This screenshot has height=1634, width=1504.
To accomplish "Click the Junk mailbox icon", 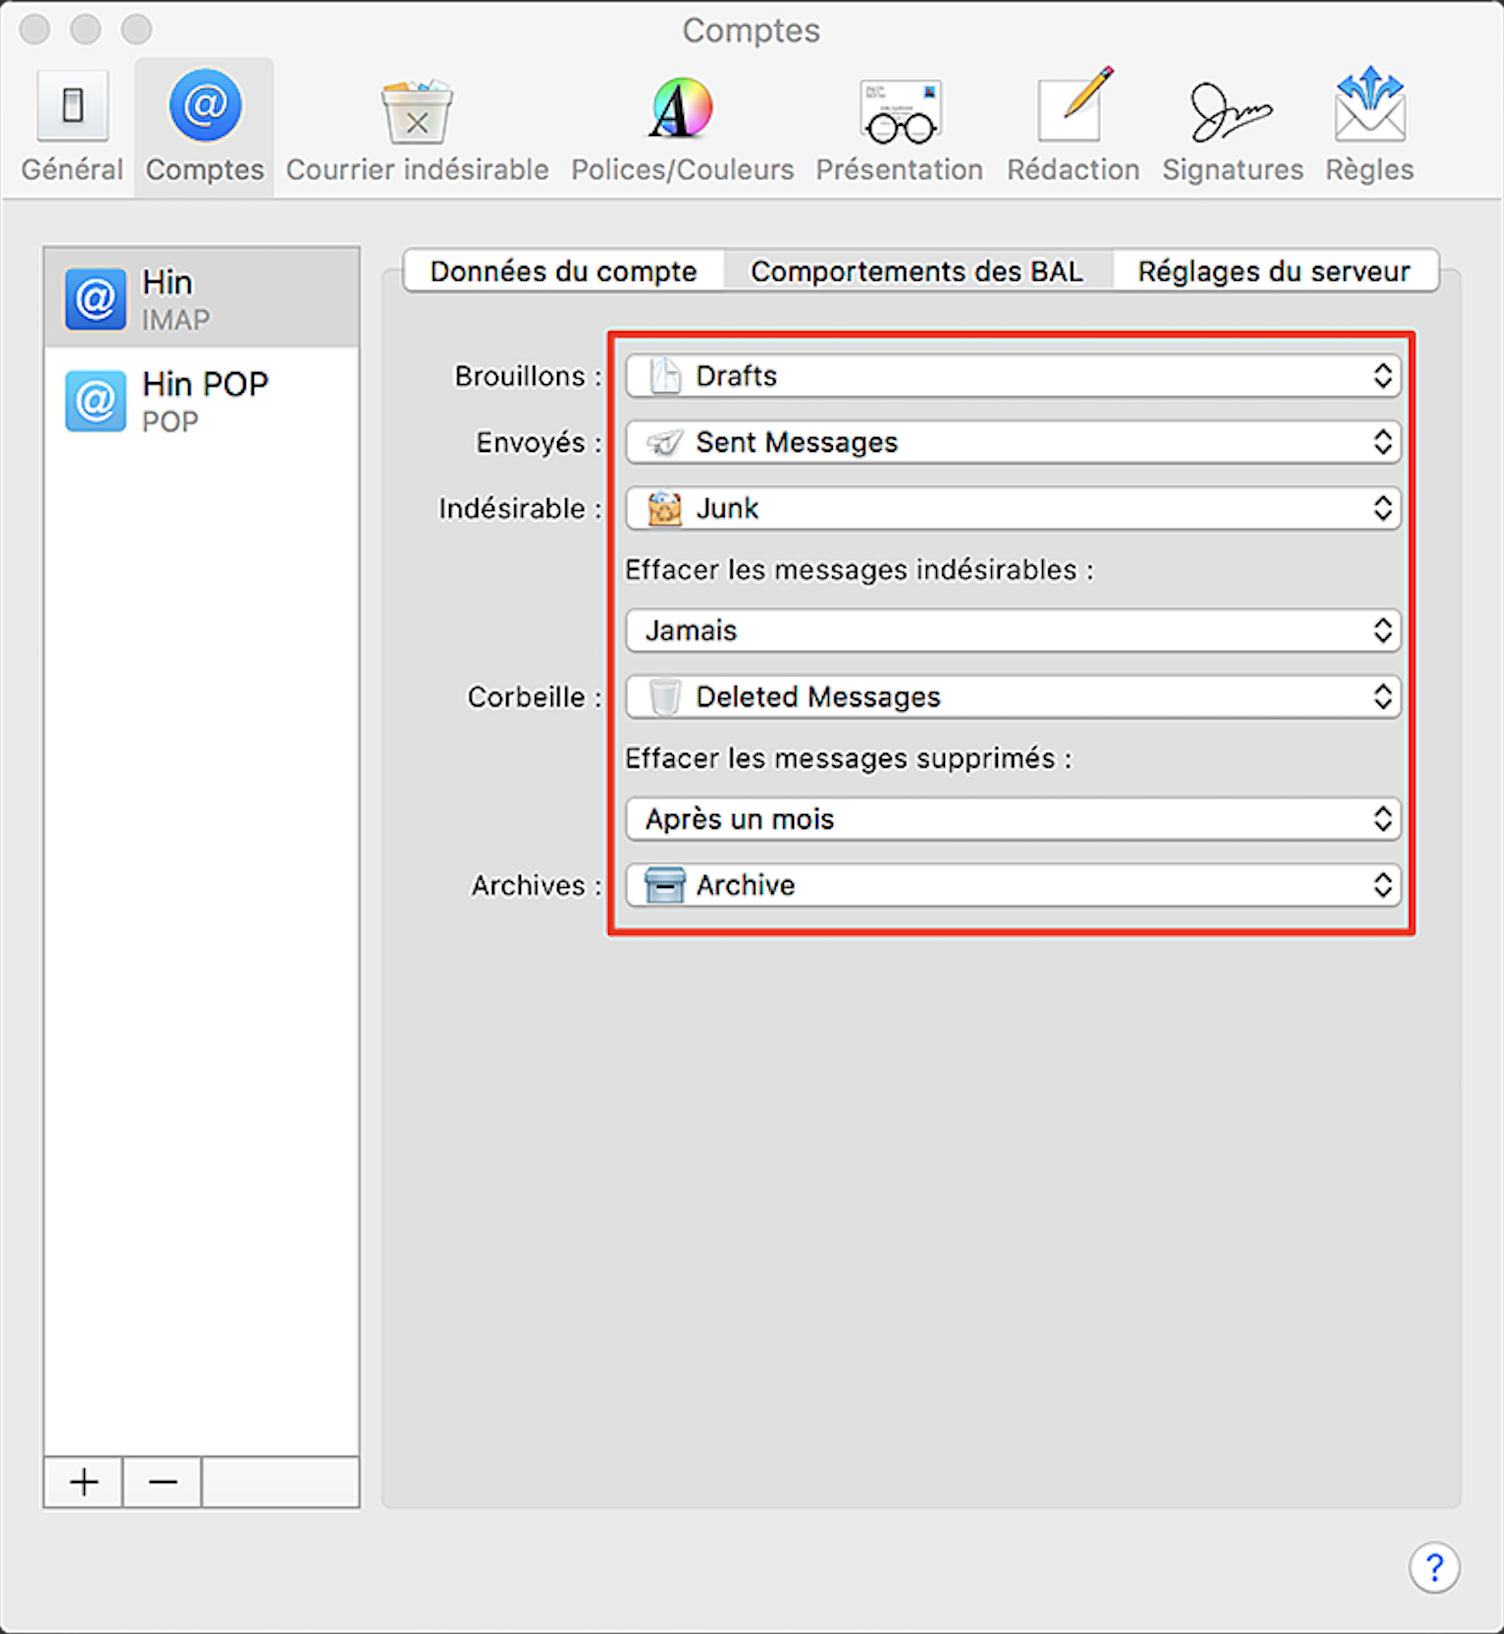I will pyautogui.click(x=664, y=508).
